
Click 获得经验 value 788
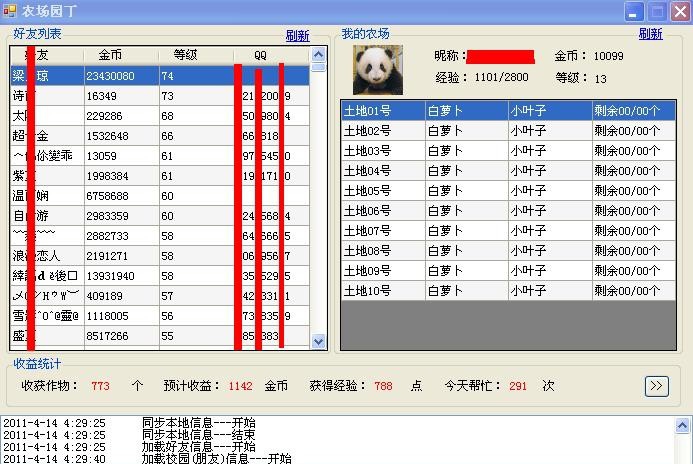point(383,386)
